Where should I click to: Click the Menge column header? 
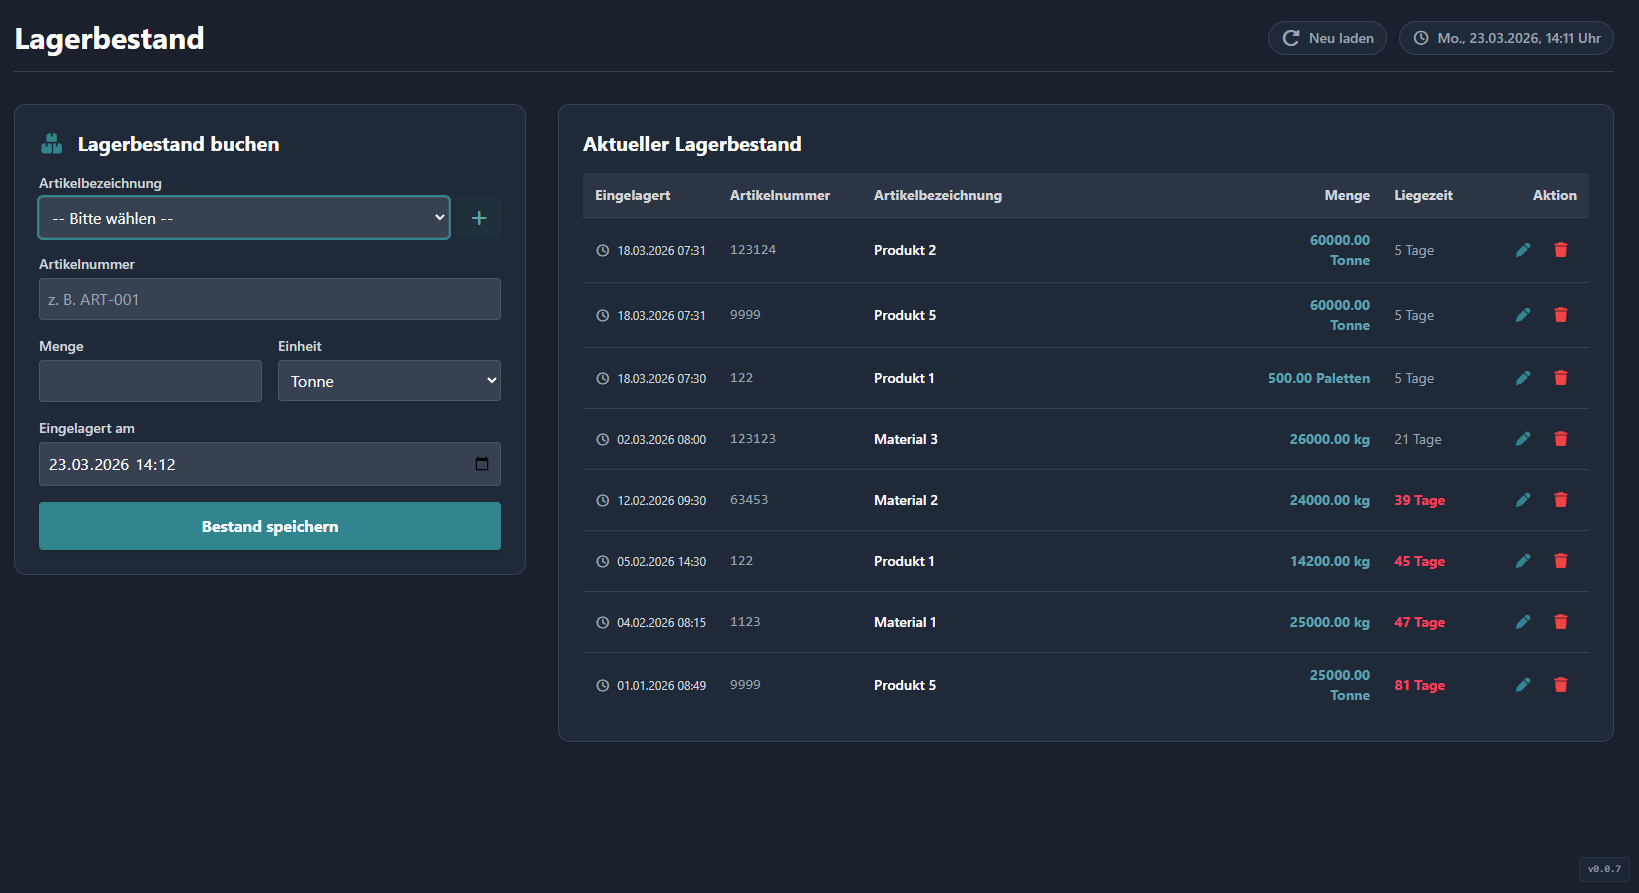(1346, 195)
